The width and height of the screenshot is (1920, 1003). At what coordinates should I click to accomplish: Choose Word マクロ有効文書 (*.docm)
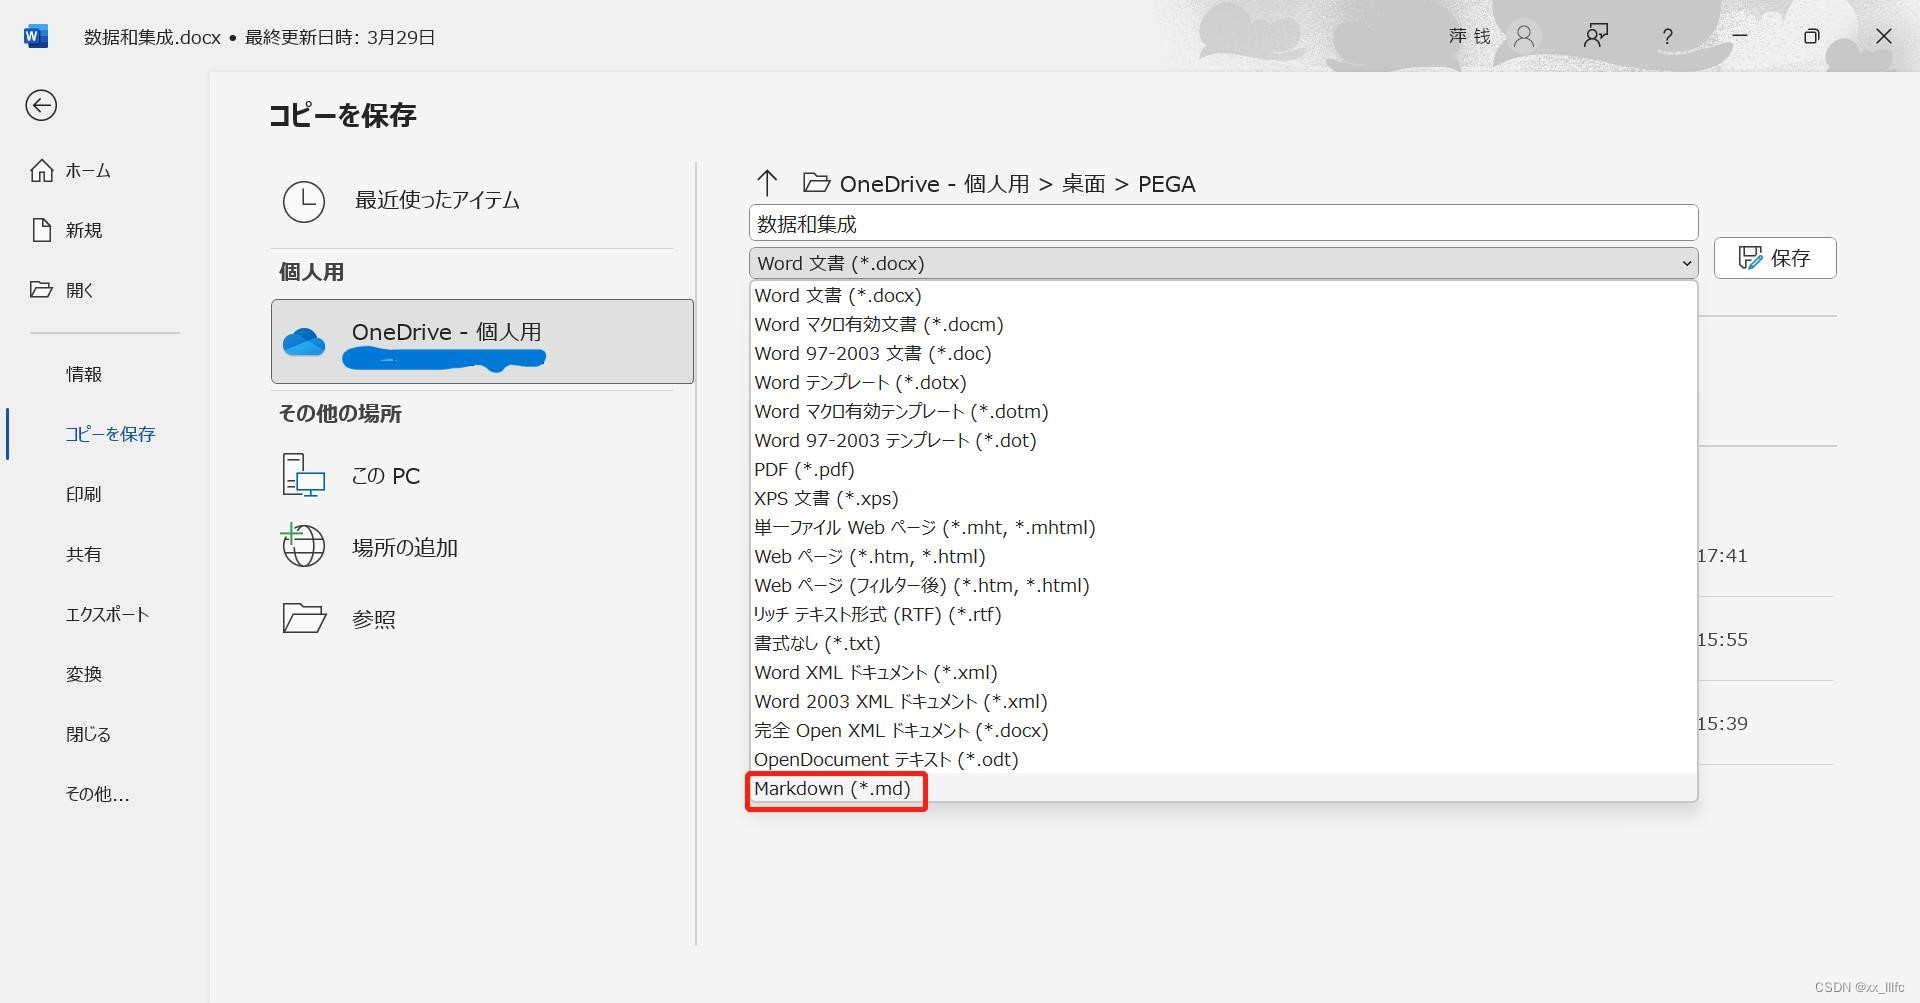pyautogui.click(x=1223, y=324)
